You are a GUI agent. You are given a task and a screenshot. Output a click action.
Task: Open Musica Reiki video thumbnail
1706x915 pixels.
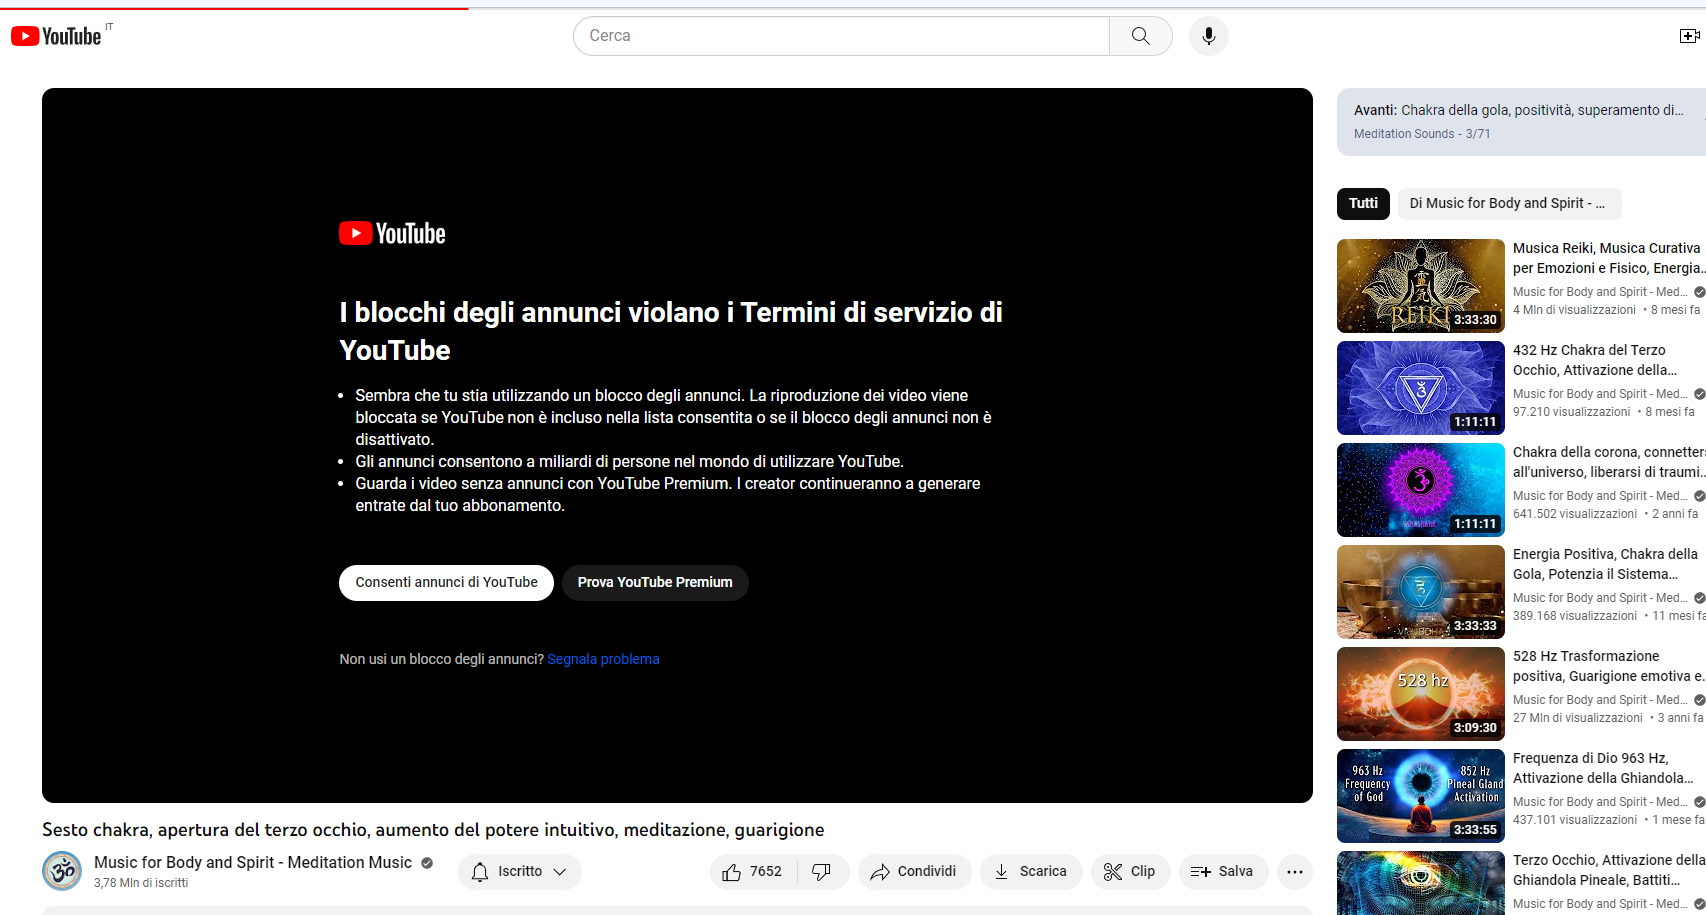(x=1421, y=286)
